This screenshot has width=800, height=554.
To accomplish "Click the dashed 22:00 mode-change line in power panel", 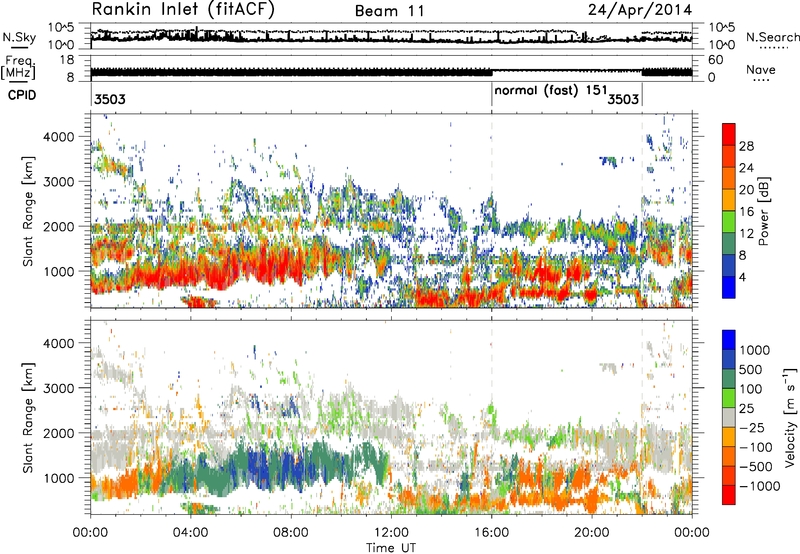I will (x=642, y=211).
